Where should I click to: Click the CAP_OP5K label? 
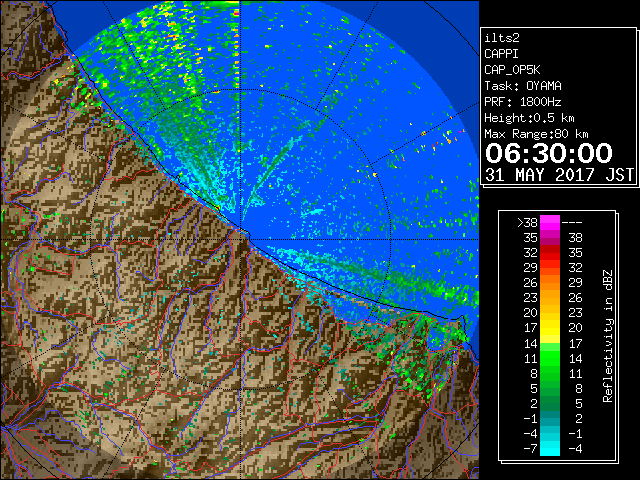click(512, 70)
